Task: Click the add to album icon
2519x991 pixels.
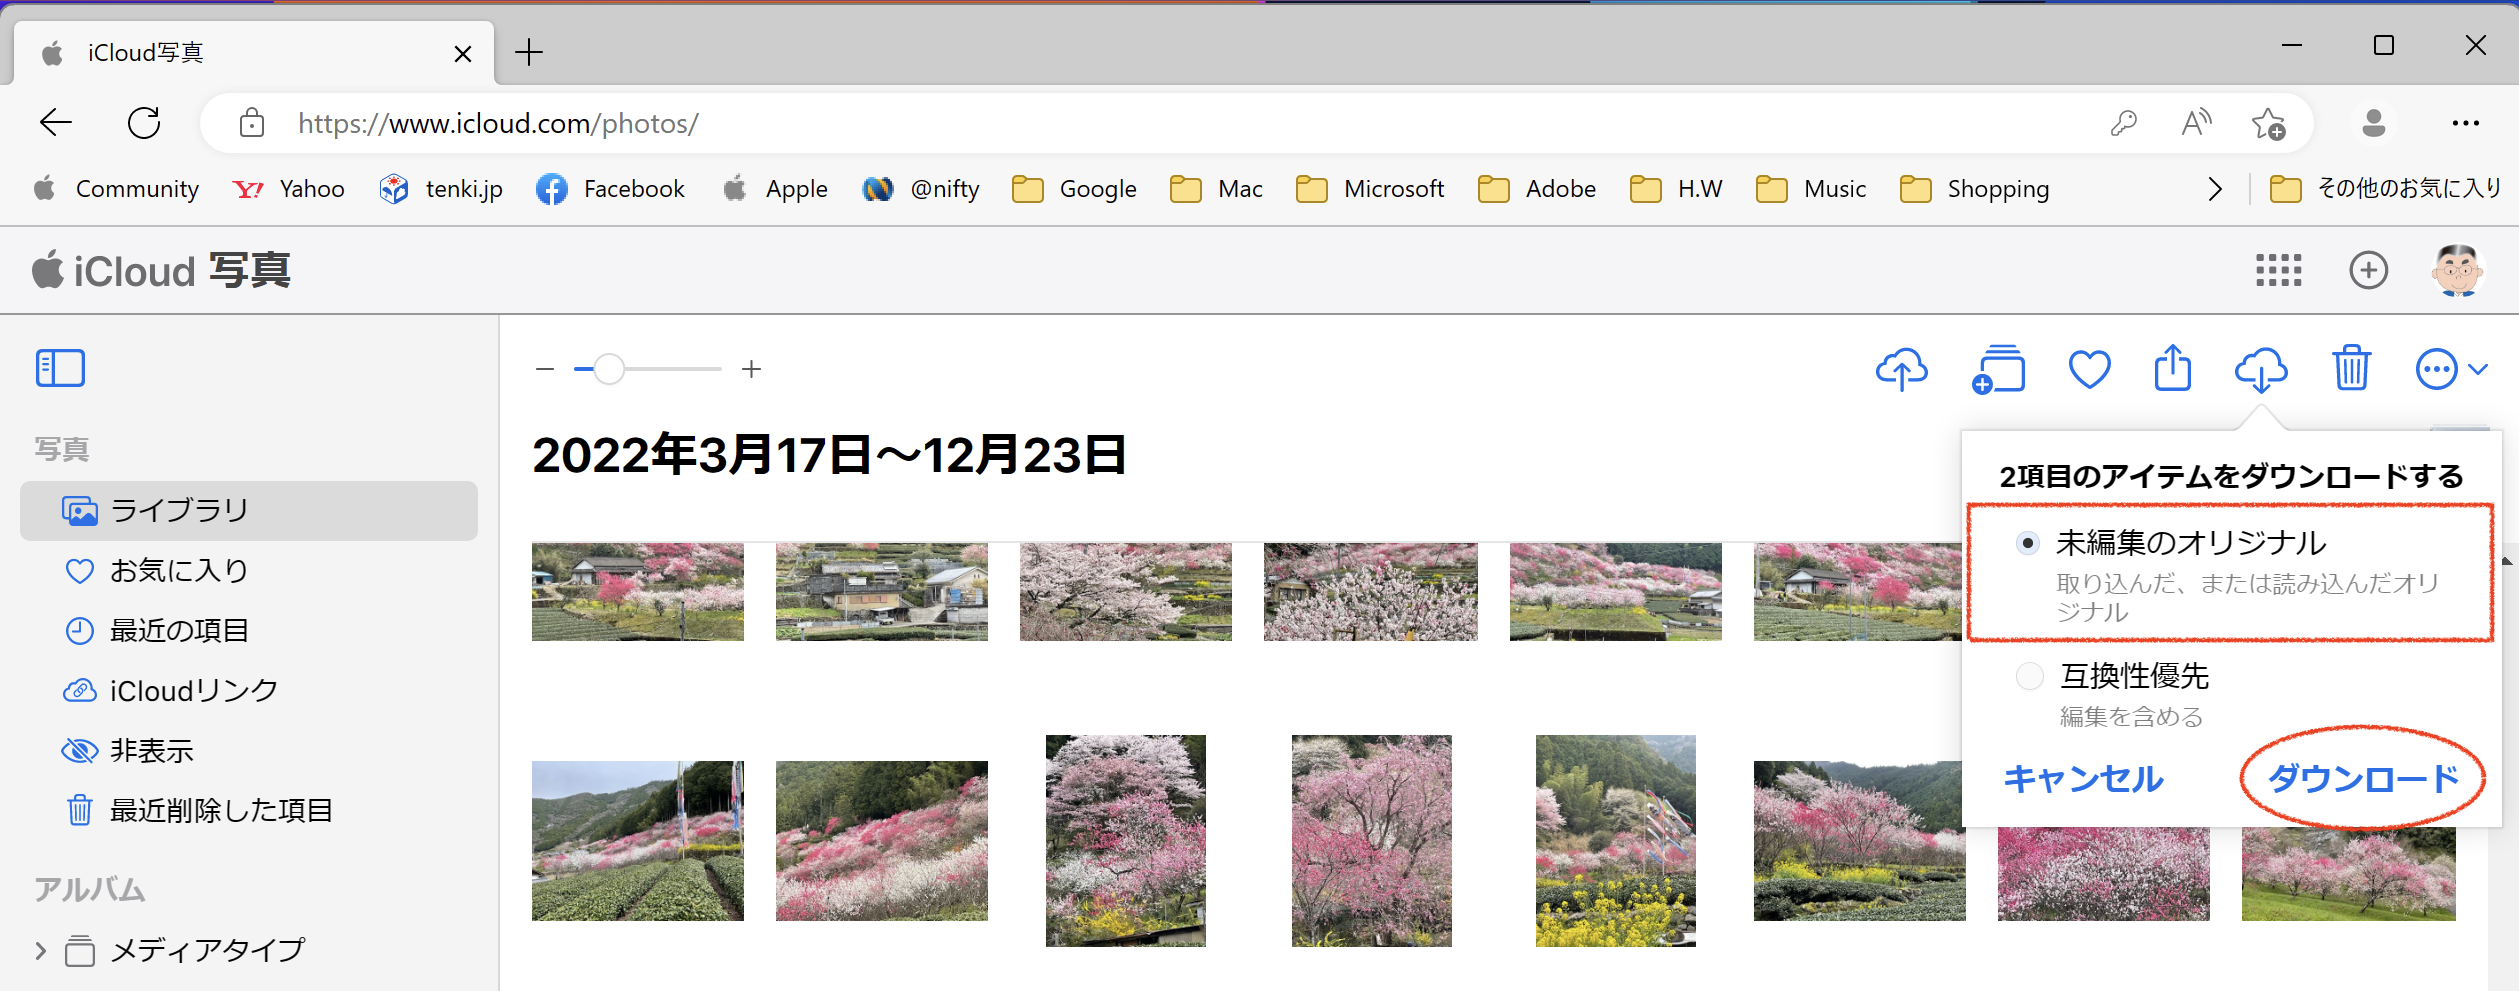Action: (1998, 369)
